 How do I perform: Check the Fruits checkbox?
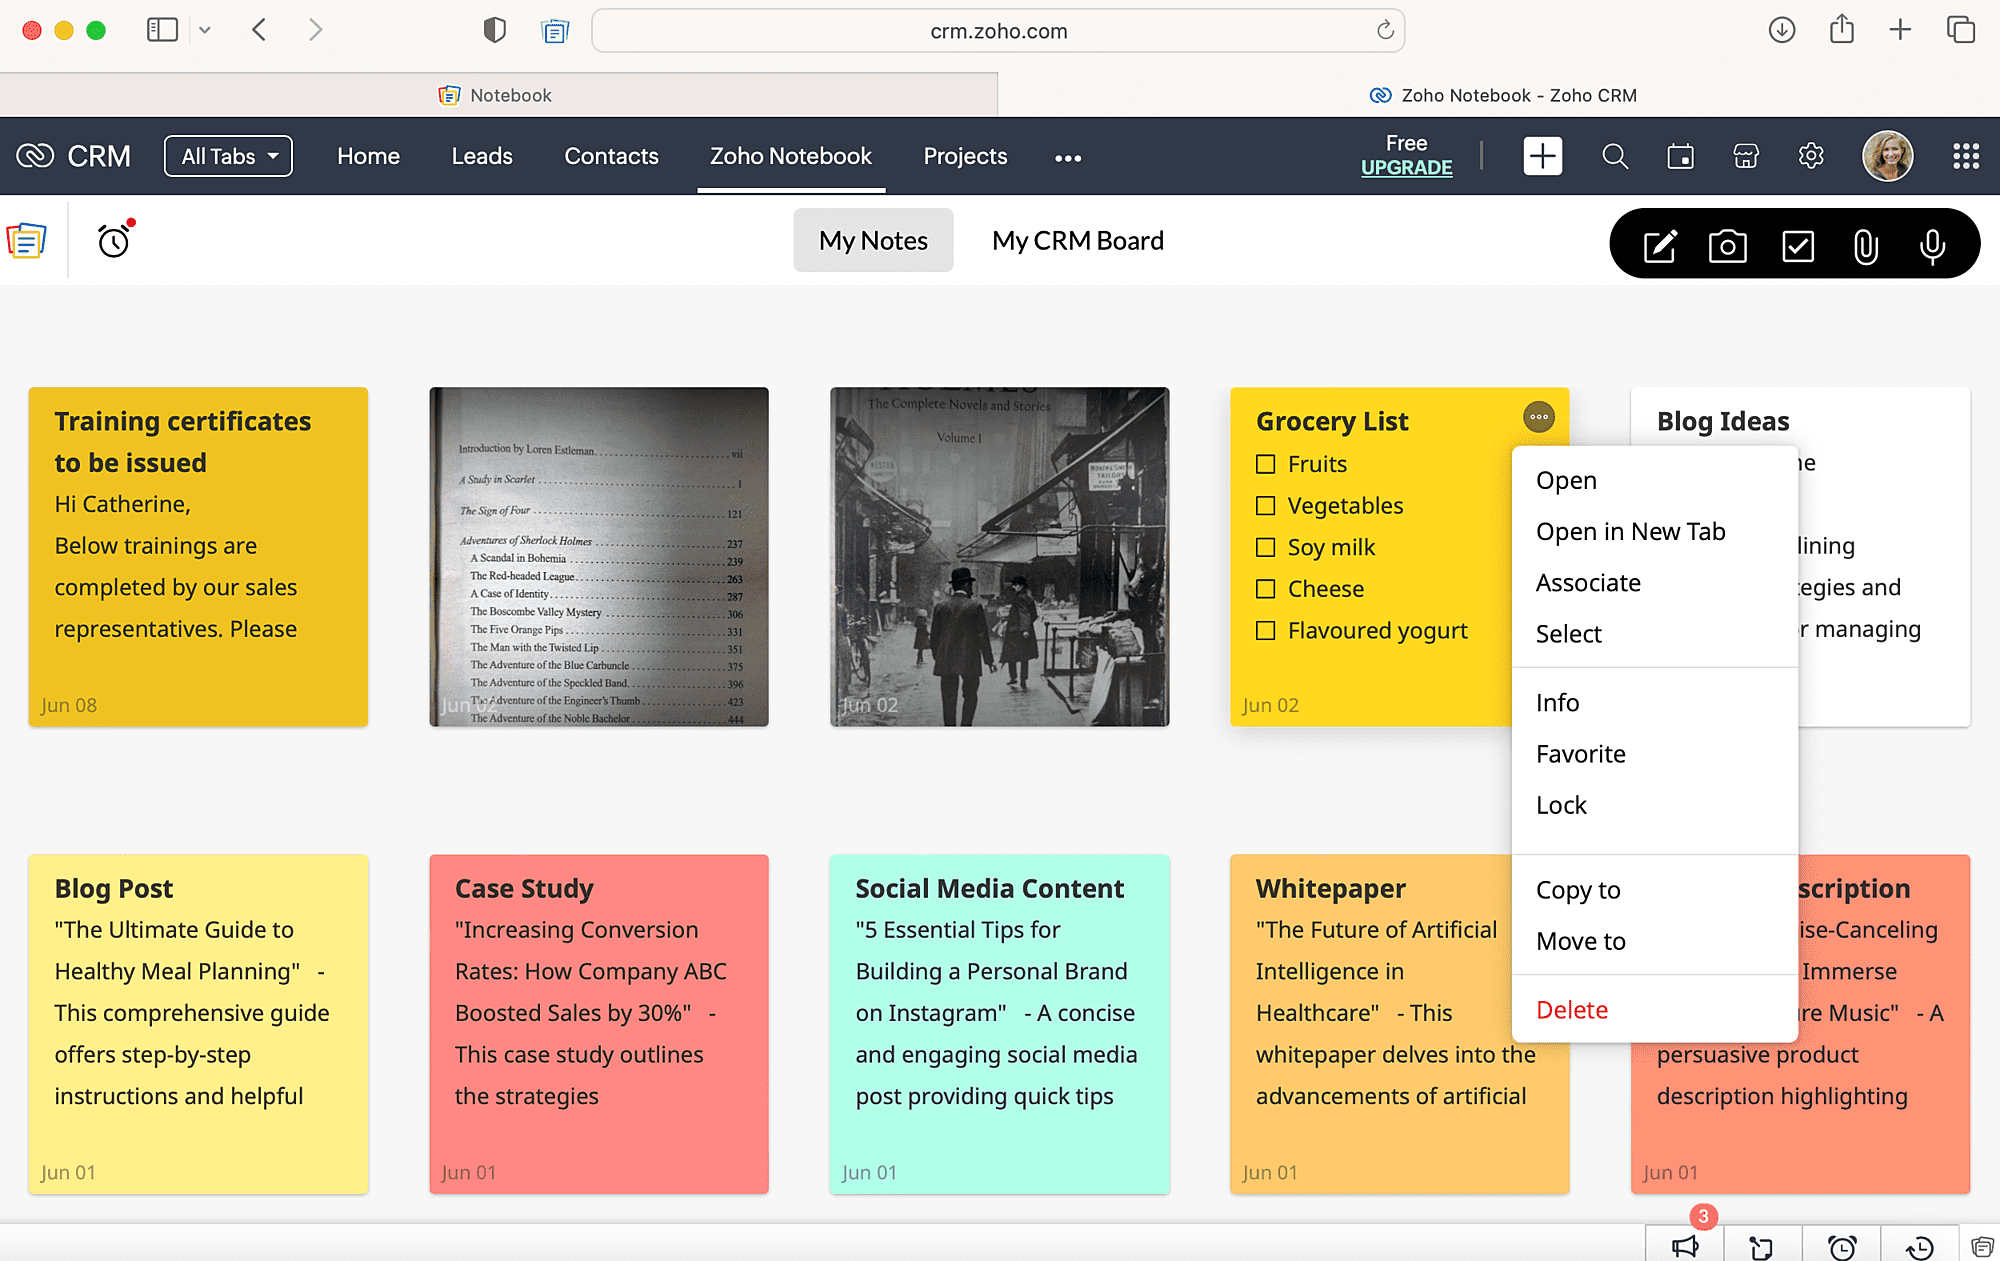(1266, 464)
